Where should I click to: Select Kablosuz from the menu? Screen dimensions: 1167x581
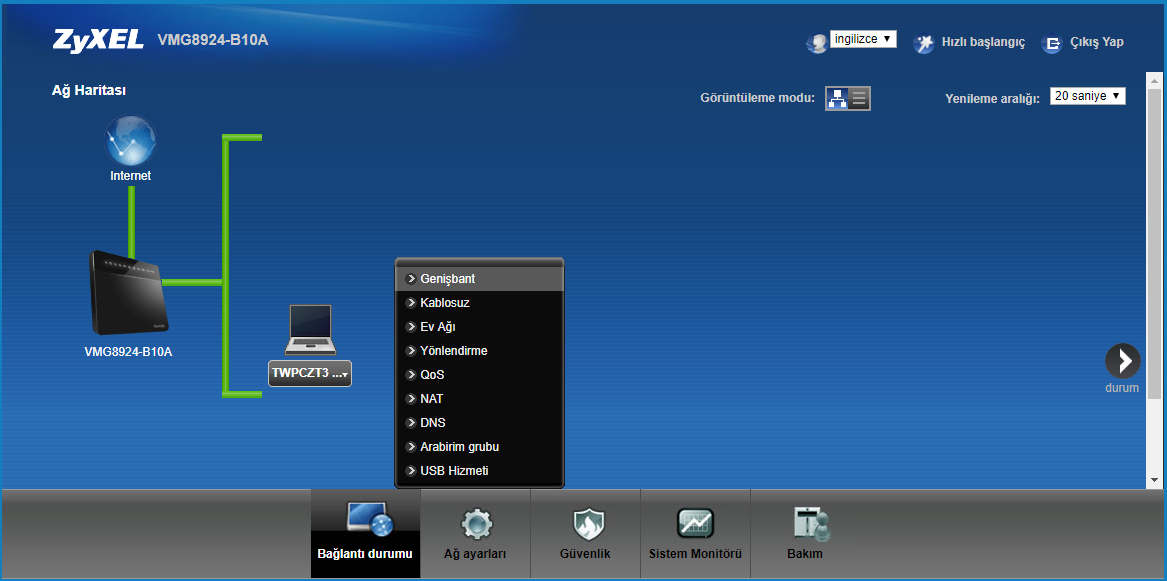pyautogui.click(x=479, y=303)
